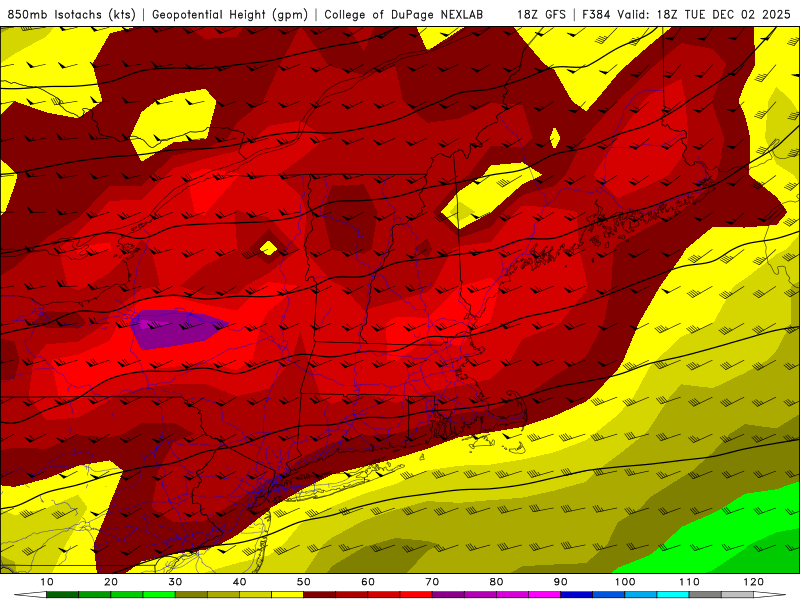Screen dimensions: 800x600
Task: Click the purple 70+ kt wind maximum area
Action: pos(176,329)
